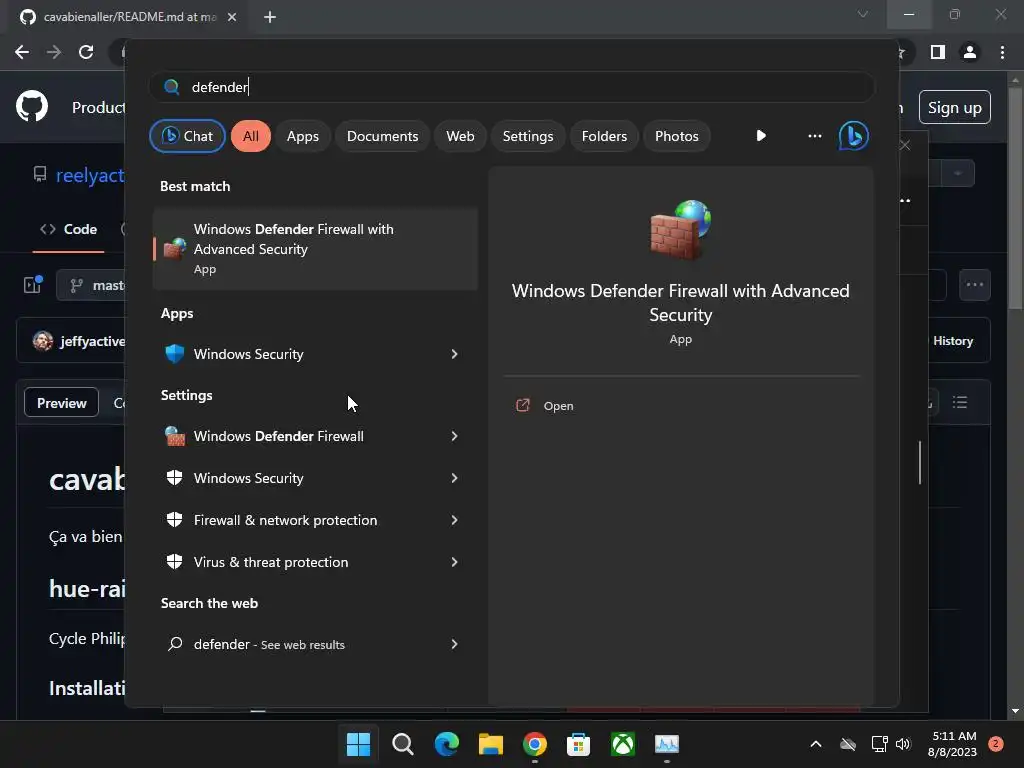Open the notification badge showing 2

(x=996, y=744)
